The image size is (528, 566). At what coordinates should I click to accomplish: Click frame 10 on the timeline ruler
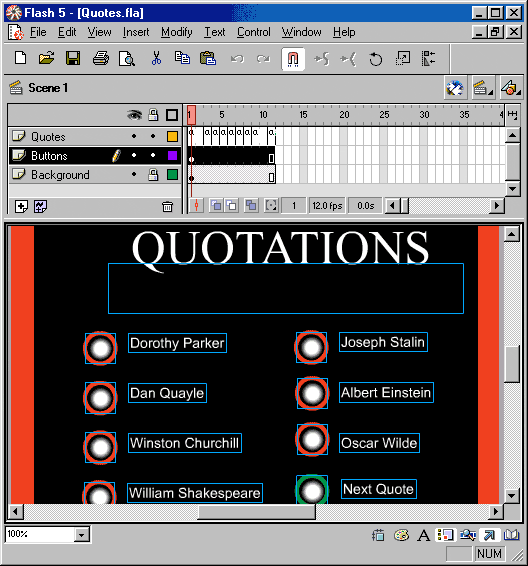point(263,115)
